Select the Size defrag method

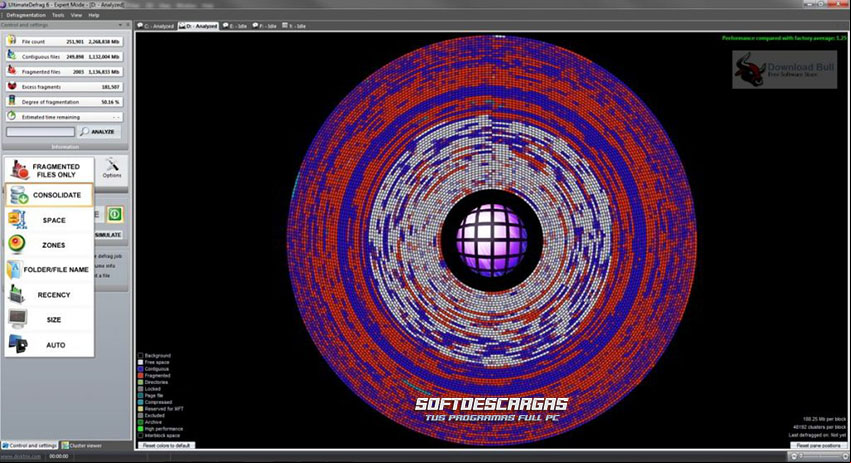click(49, 320)
